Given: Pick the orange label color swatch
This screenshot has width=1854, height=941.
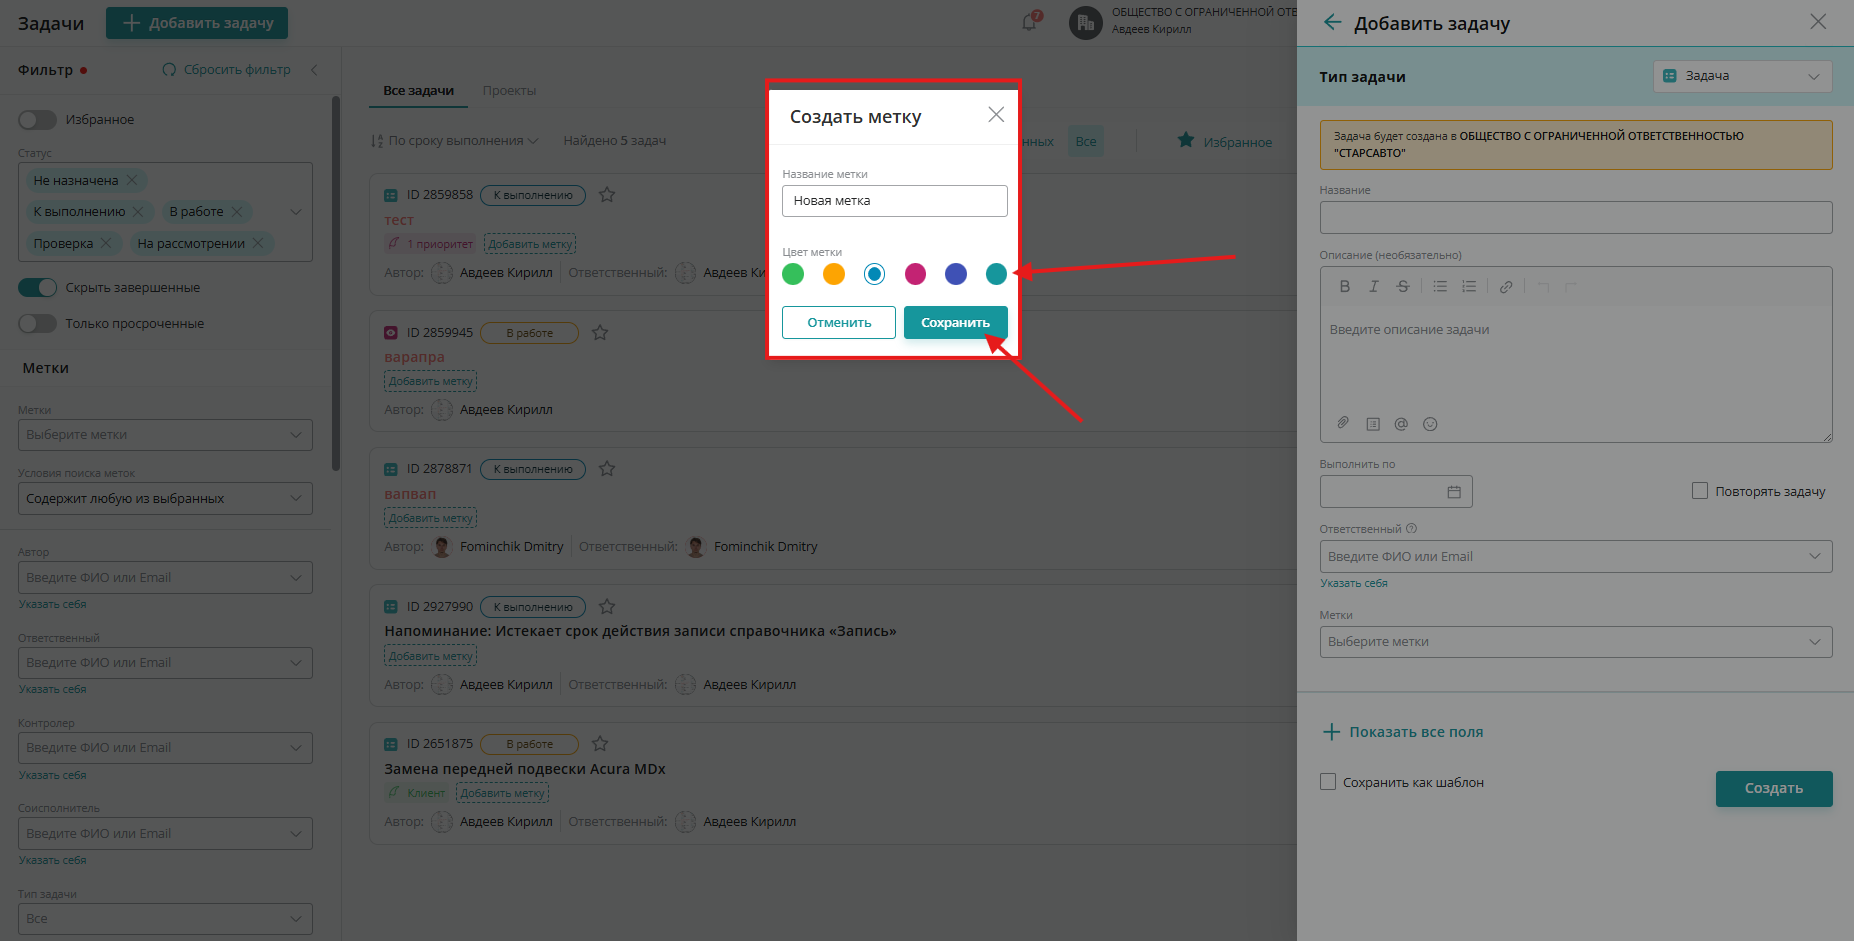Looking at the screenshot, I should pyautogui.click(x=833, y=274).
